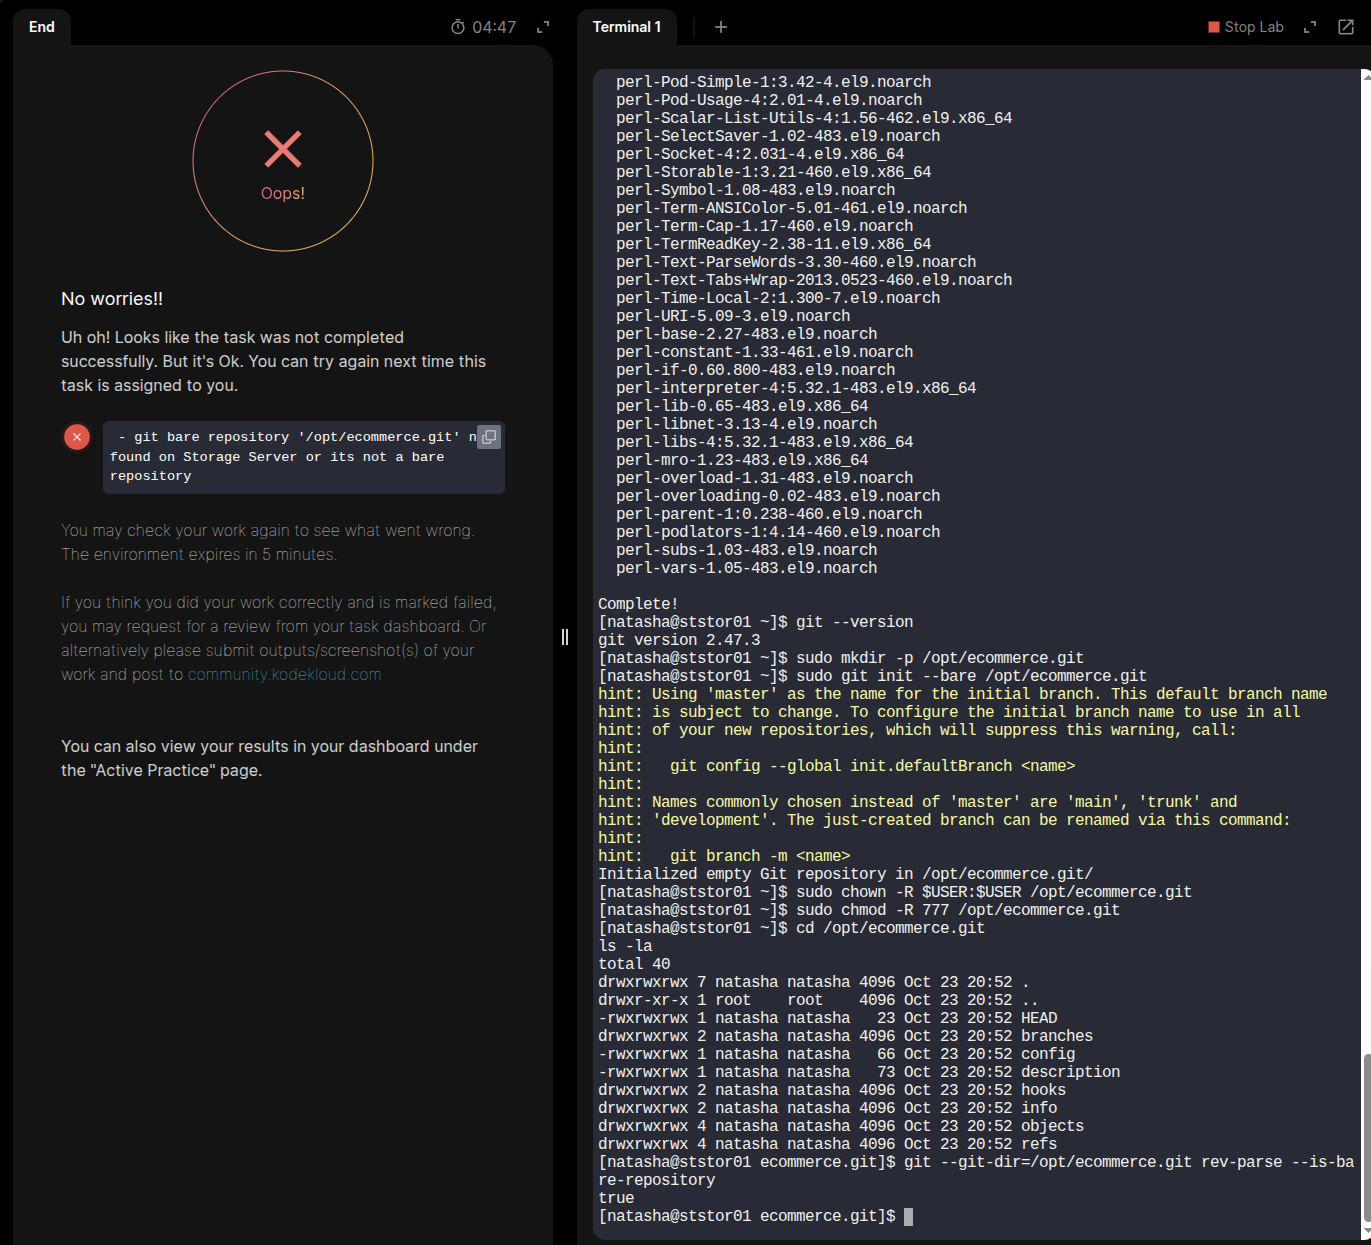Click the "true" output line
This screenshot has width=1371, height=1245.
(x=616, y=1198)
